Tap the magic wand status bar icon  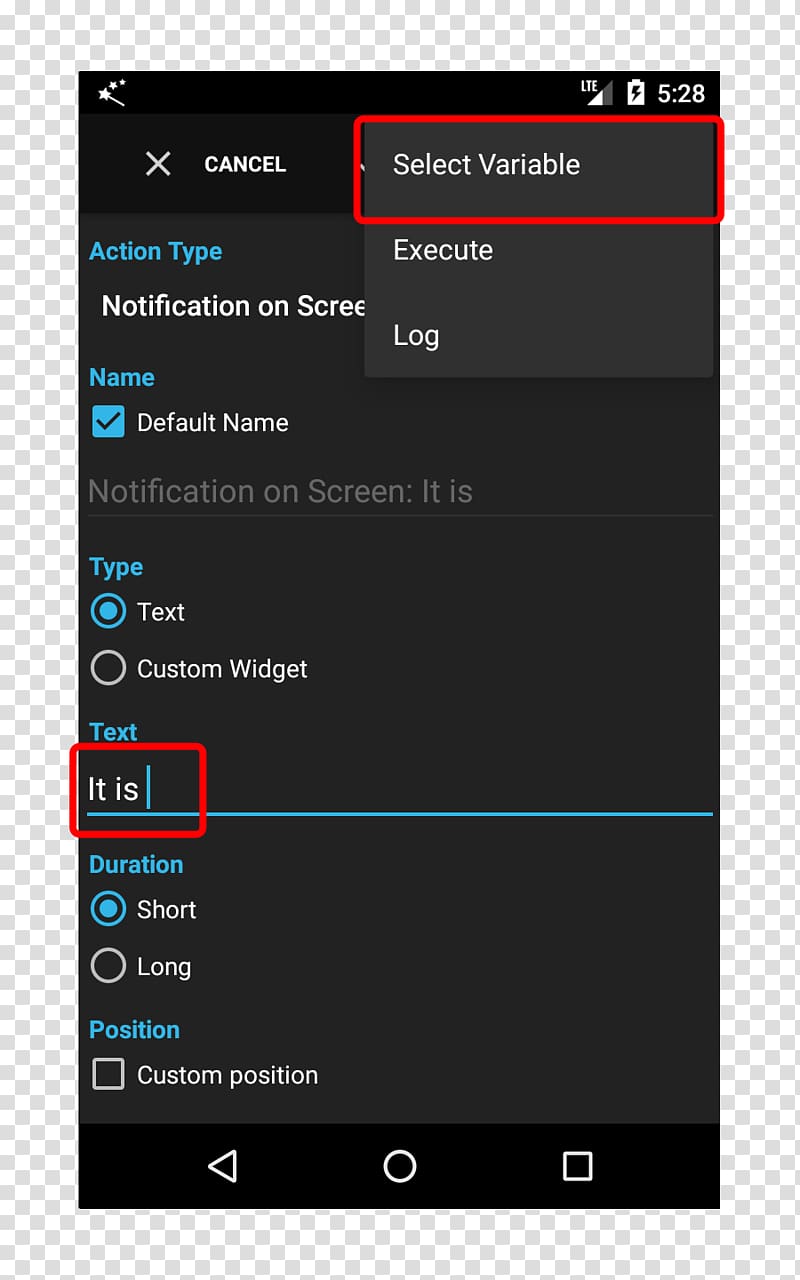[112, 93]
